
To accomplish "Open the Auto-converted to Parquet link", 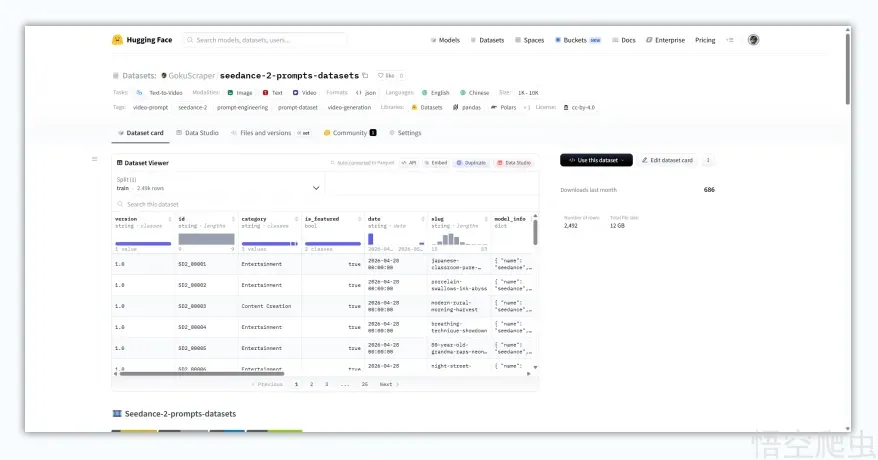I will pos(362,163).
